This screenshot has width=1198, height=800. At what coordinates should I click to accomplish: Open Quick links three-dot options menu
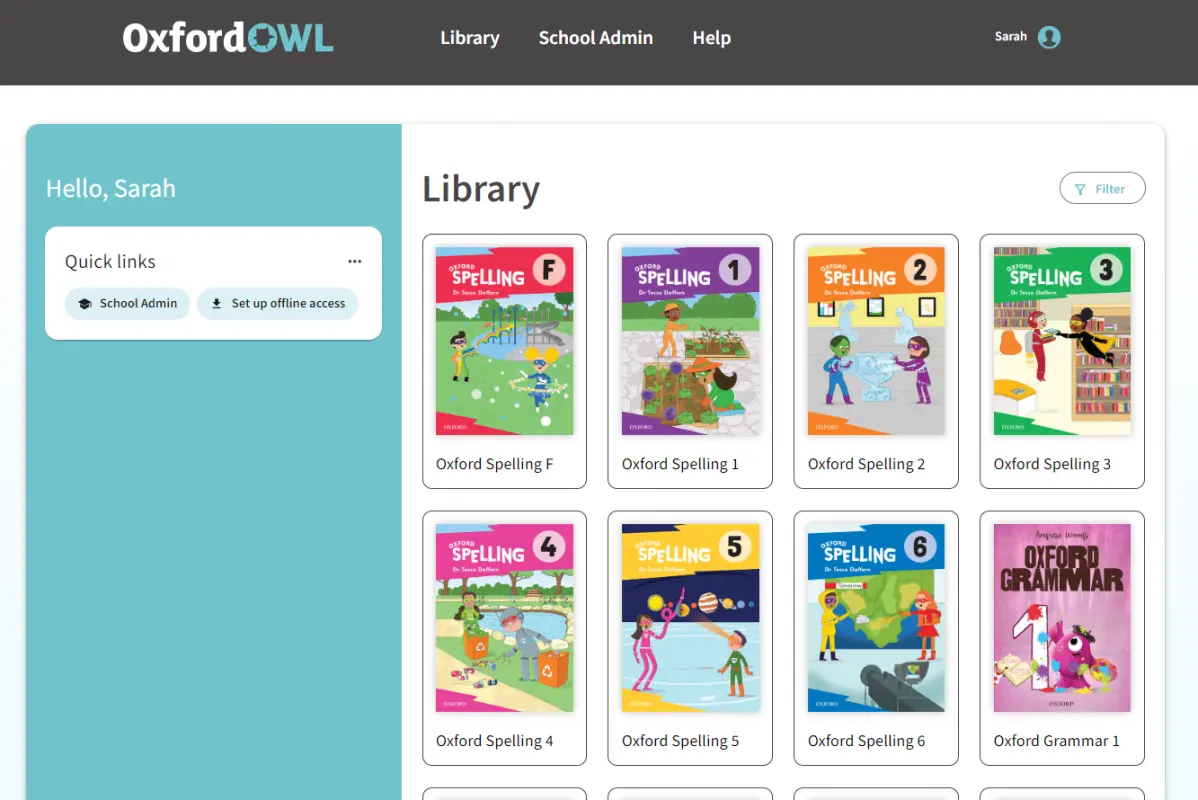pyautogui.click(x=355, y=261)
